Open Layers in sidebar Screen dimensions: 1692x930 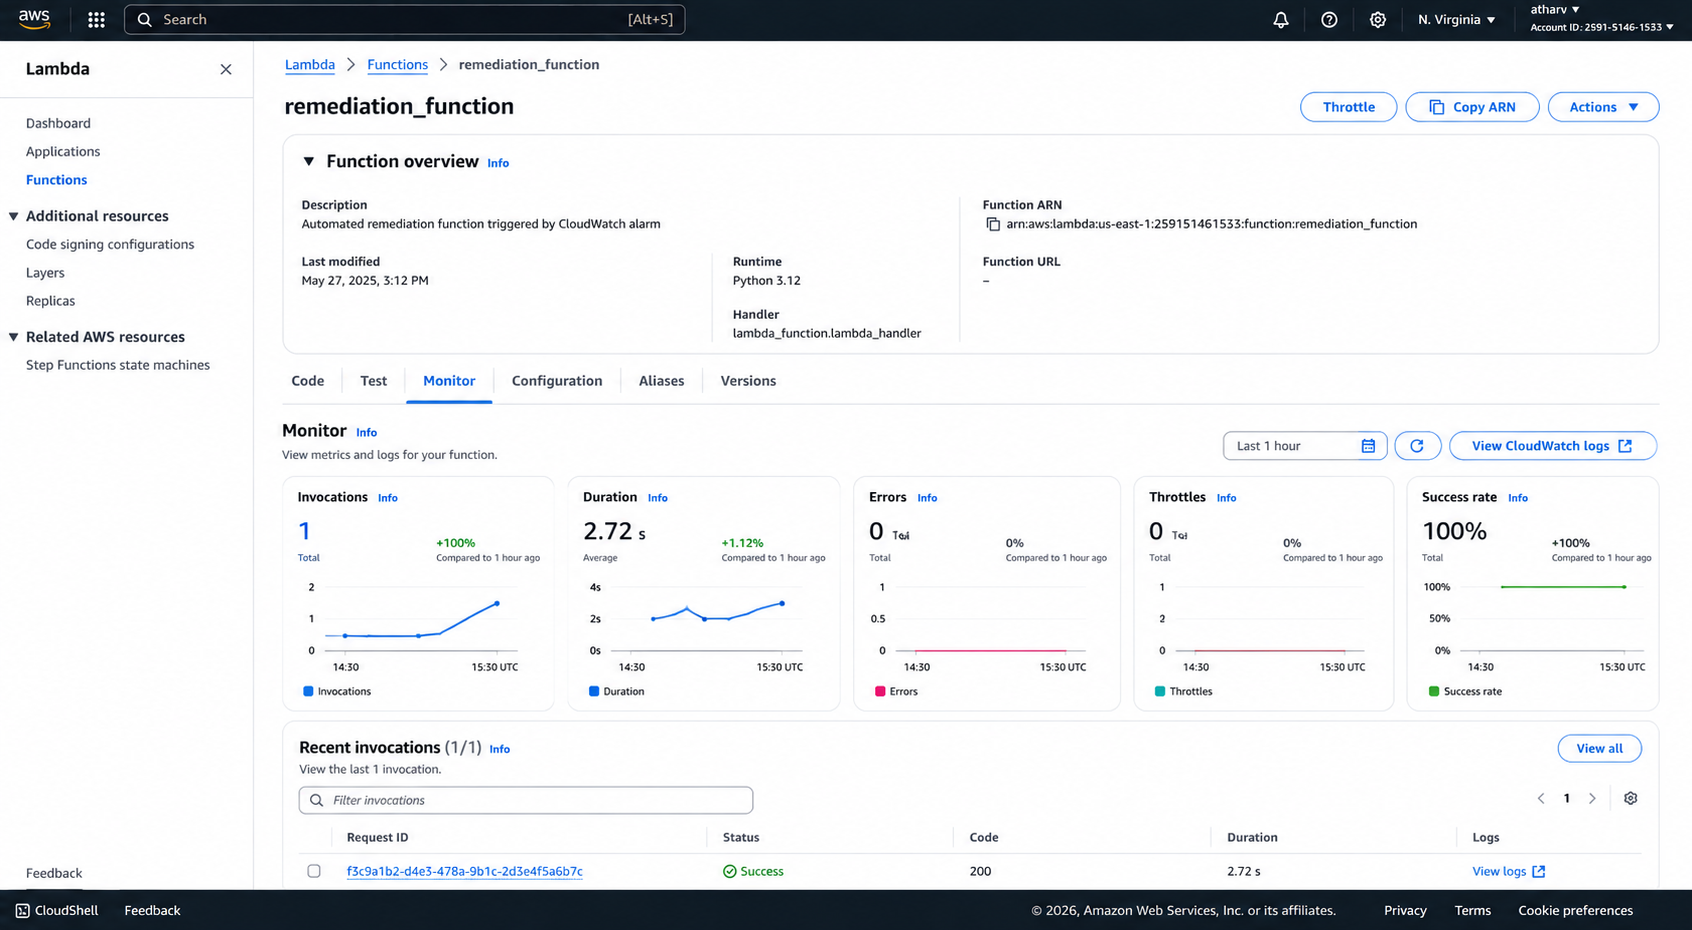click(45, 272)
